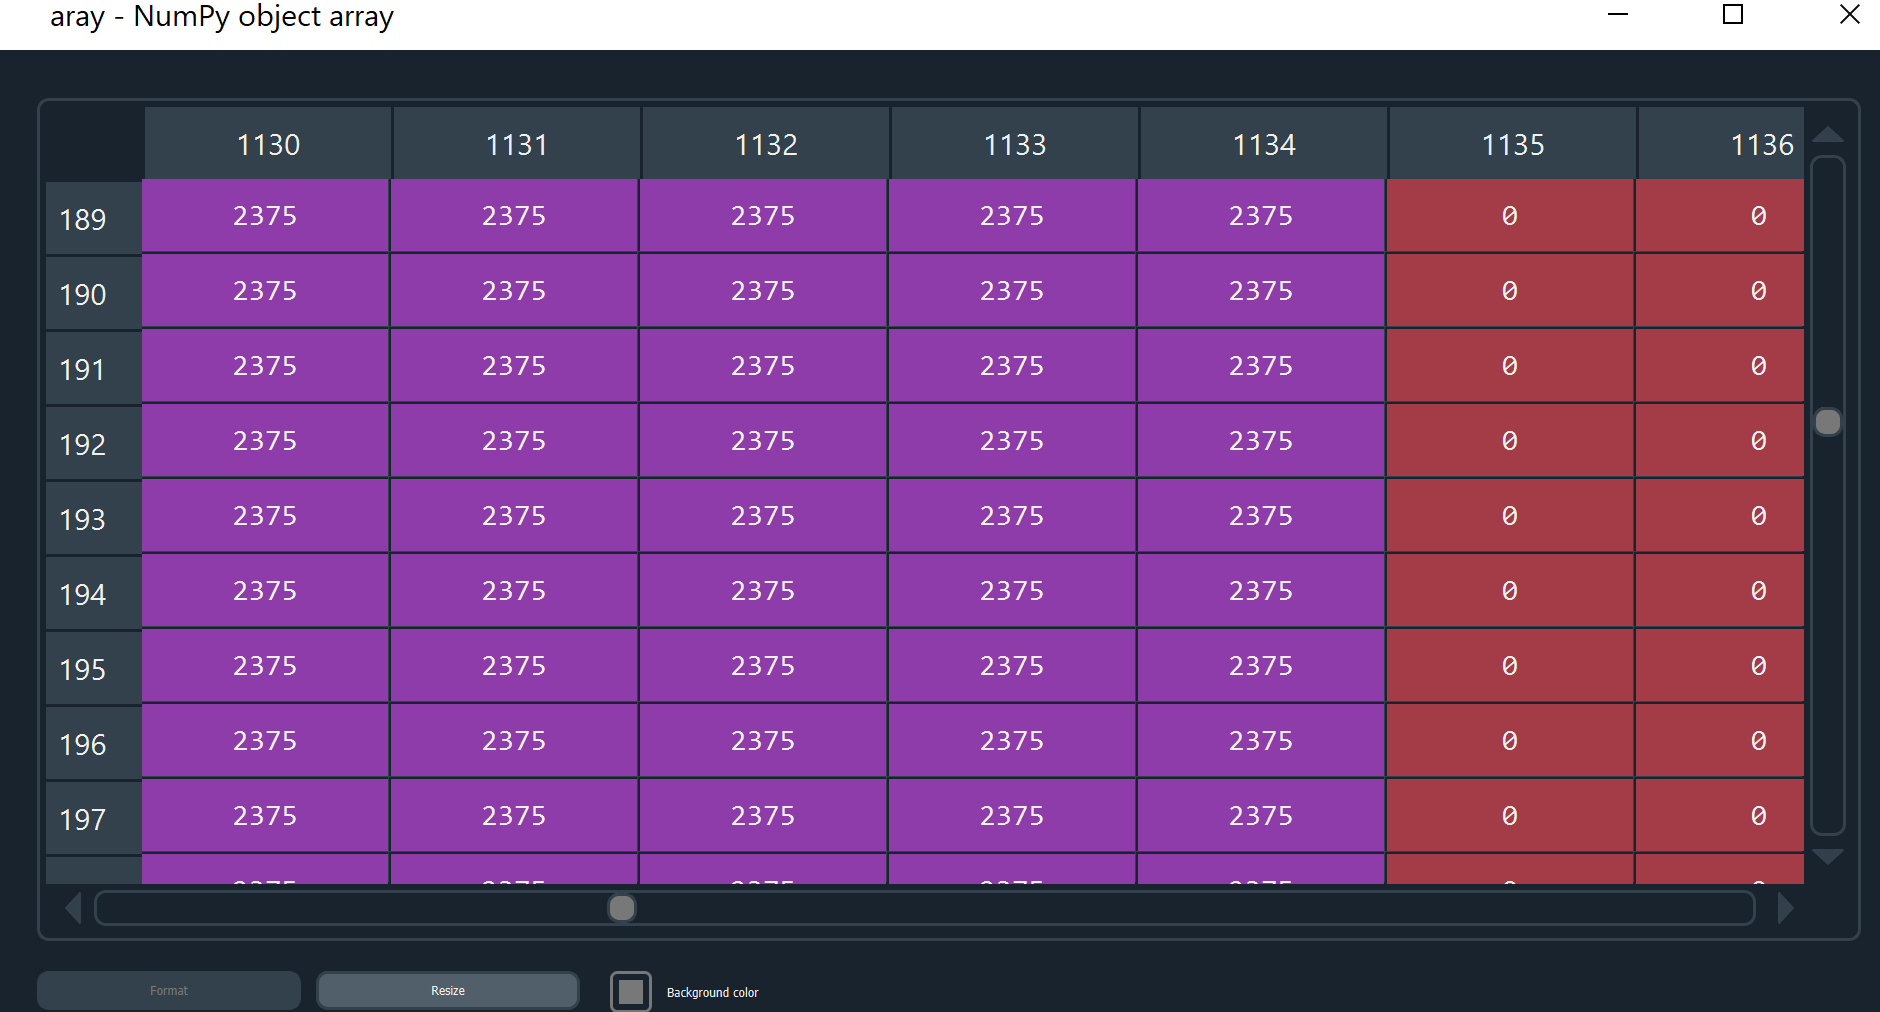Click cell 0 at row 197, column 1136

1720,816
